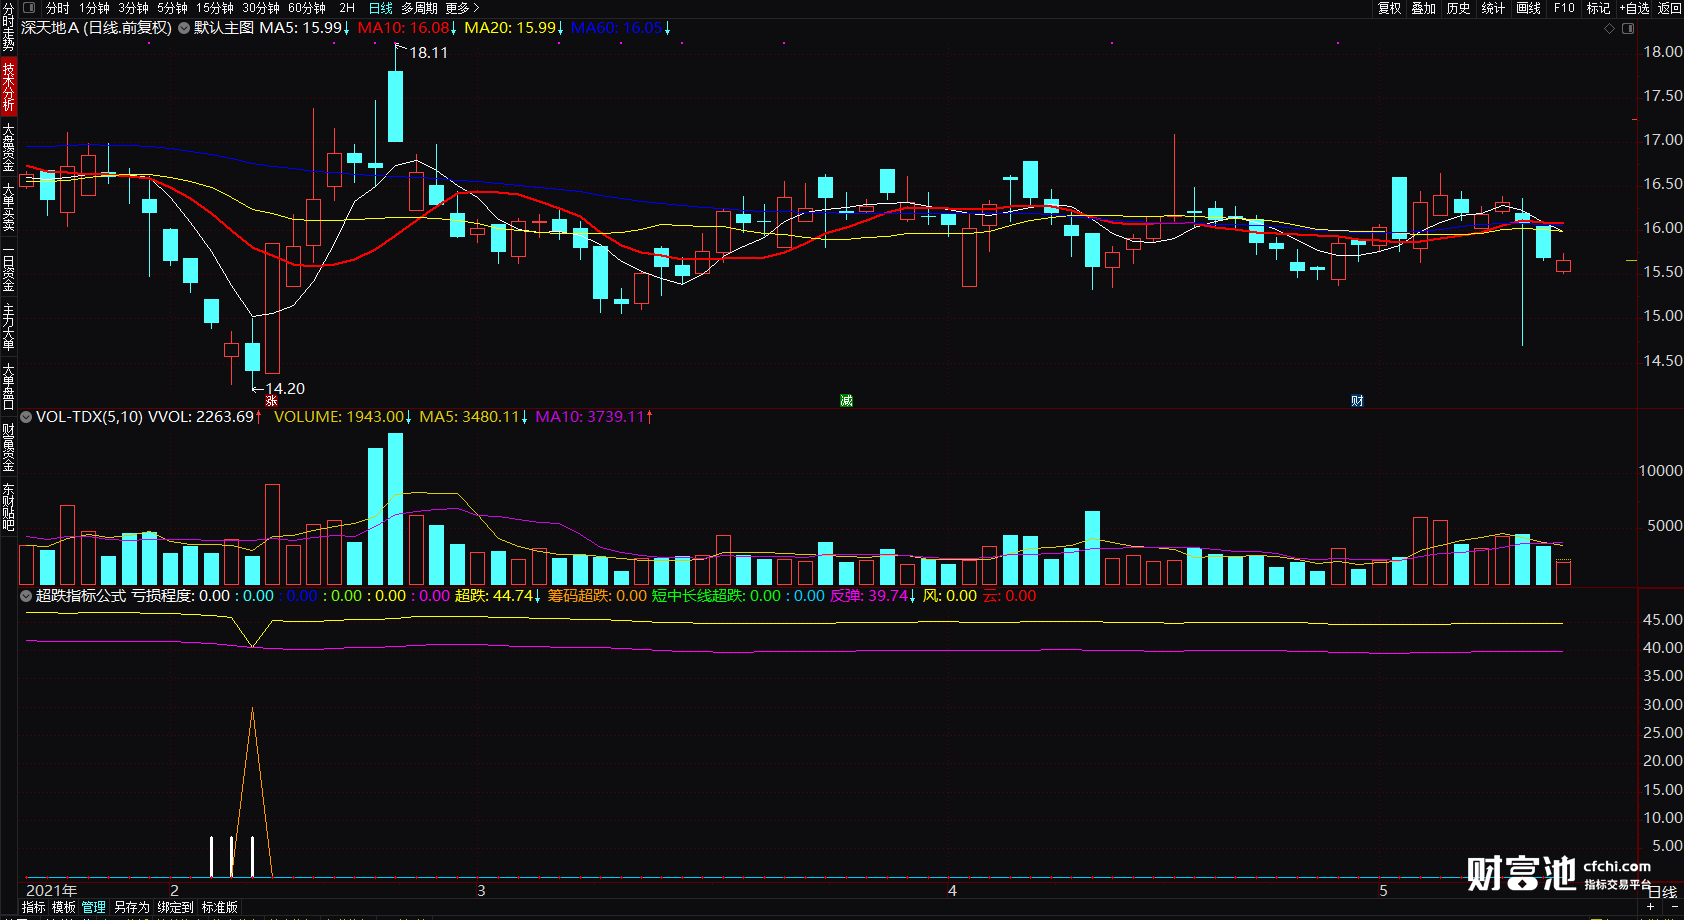The width and height of the screenshot is (1684, 920).
Task: Switch to 分时 chart period
Action: coord(58,8)
